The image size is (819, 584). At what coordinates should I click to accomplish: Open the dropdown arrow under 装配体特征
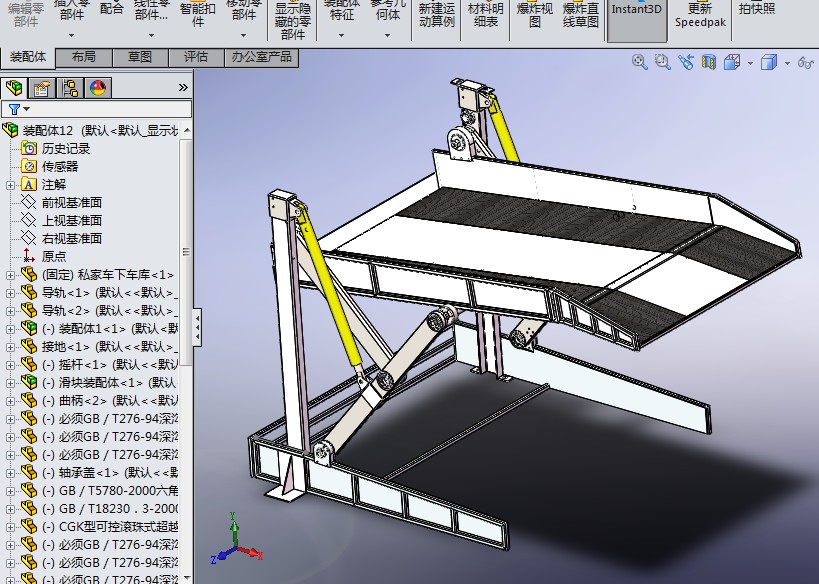342,36
